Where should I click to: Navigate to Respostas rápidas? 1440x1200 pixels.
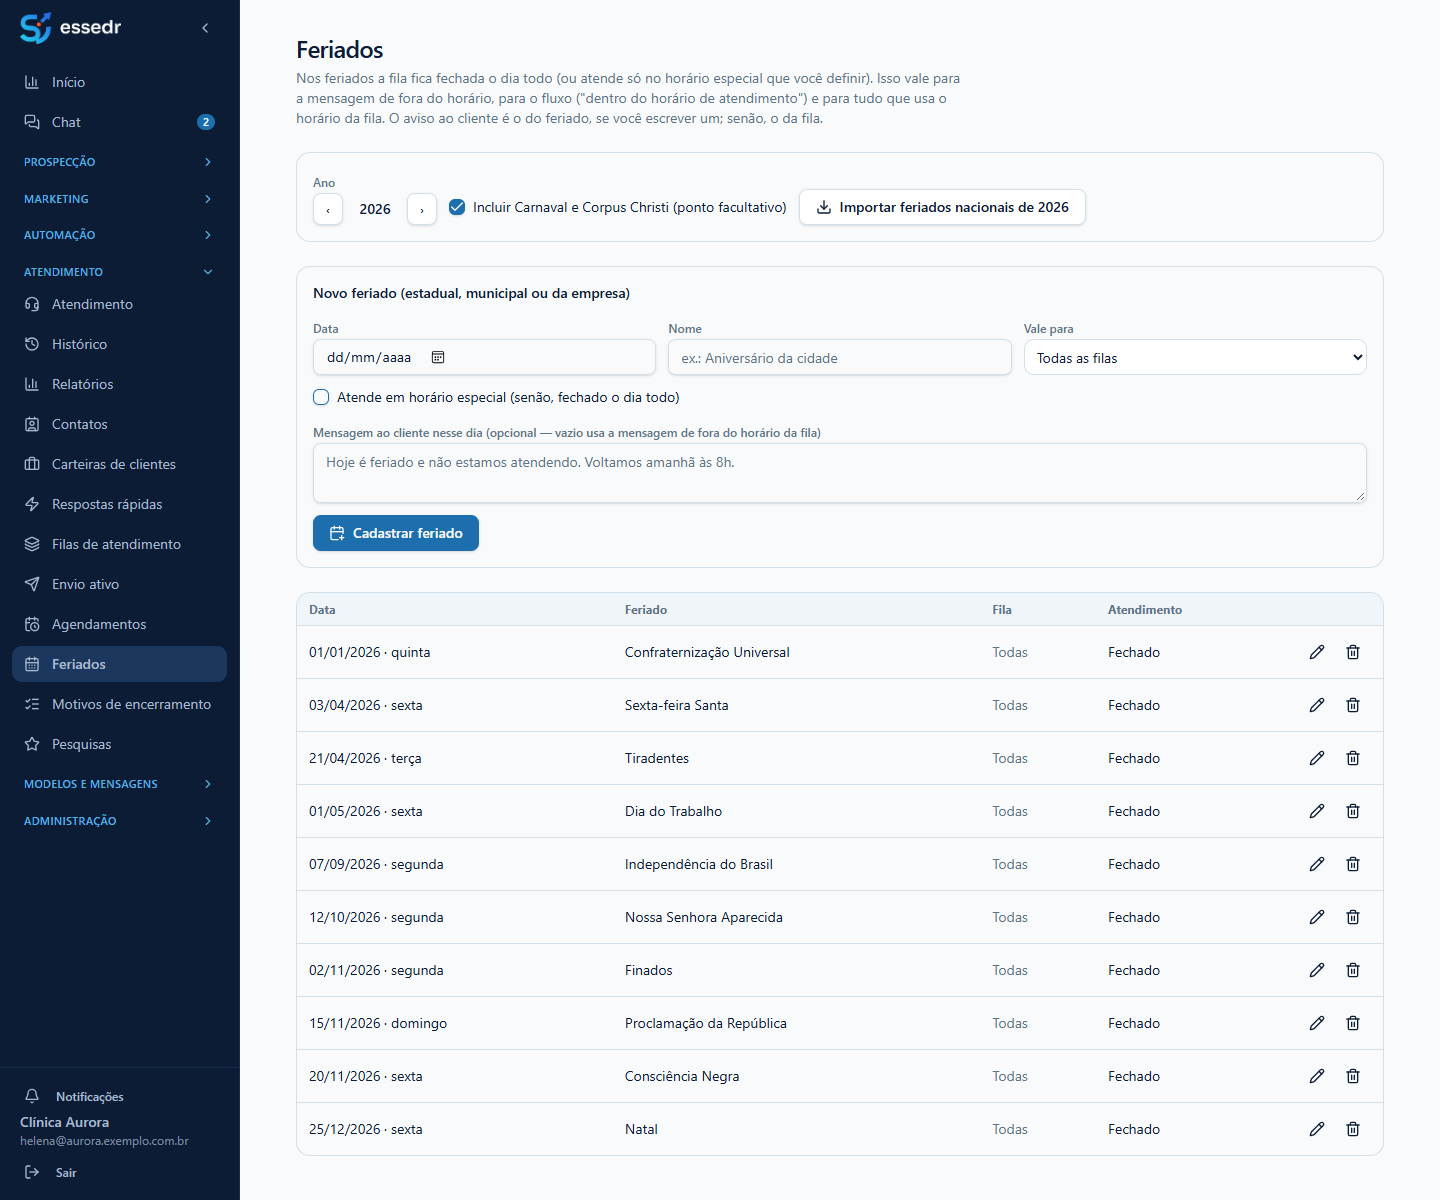click(x=119, y=504)
